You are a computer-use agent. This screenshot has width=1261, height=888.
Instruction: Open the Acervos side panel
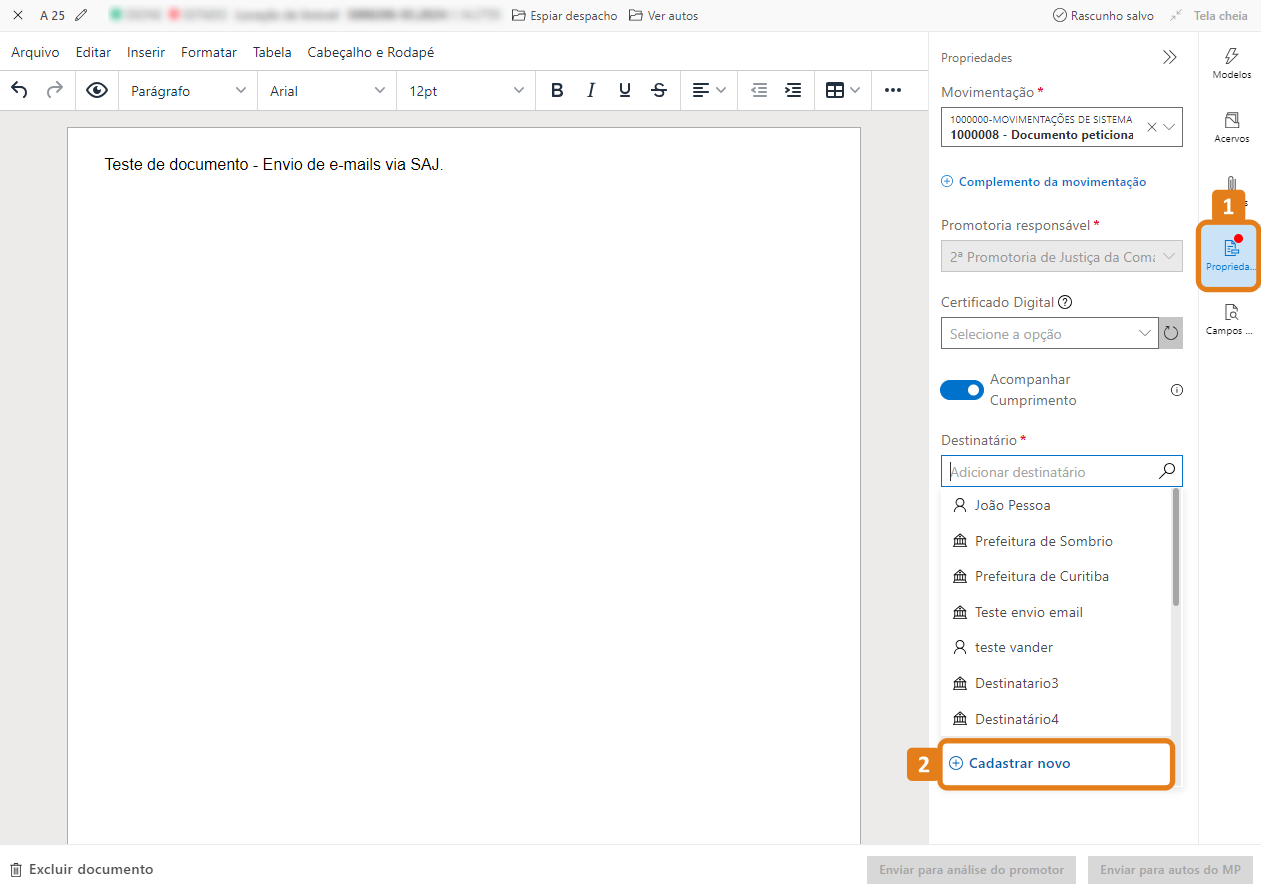click(x=1231, y=127)
